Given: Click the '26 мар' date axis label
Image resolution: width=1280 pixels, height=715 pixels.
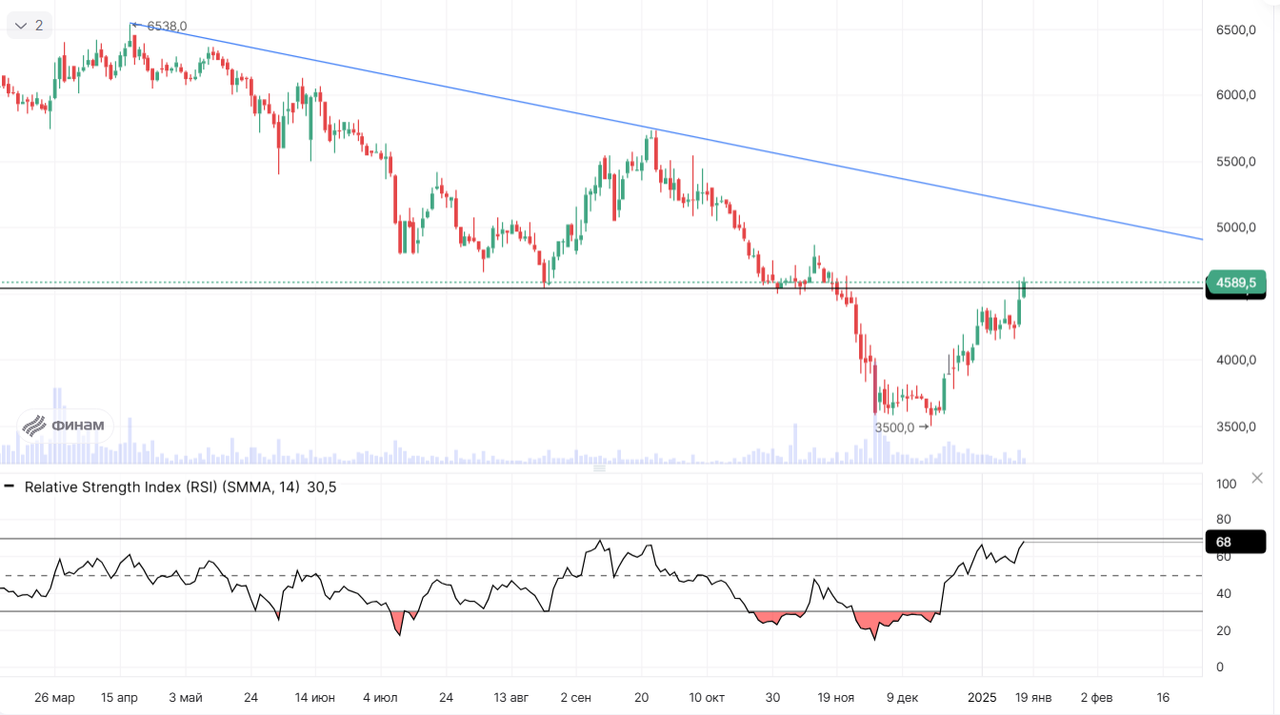Looking at the screenshot, I should [54, 697].
